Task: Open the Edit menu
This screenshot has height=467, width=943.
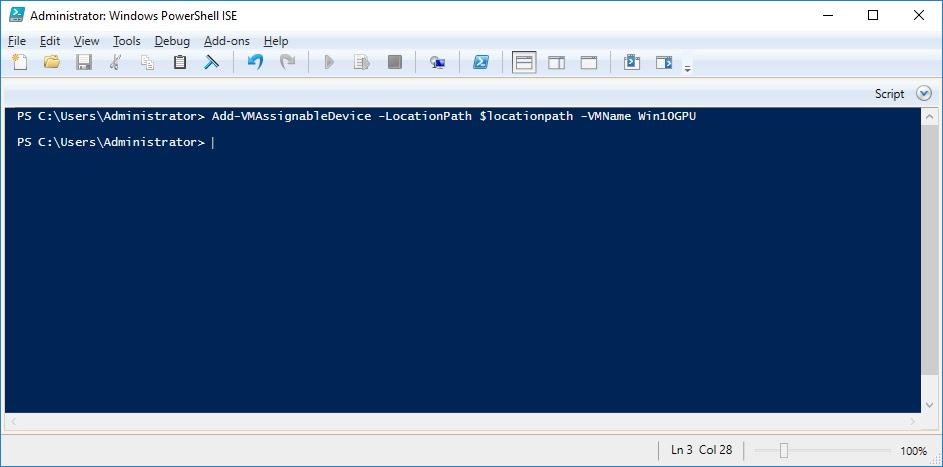Action: point(50,41)
